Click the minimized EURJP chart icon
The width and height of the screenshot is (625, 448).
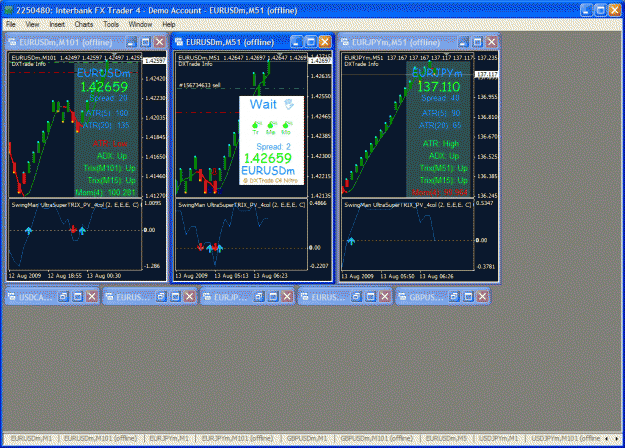pos(207,297)
